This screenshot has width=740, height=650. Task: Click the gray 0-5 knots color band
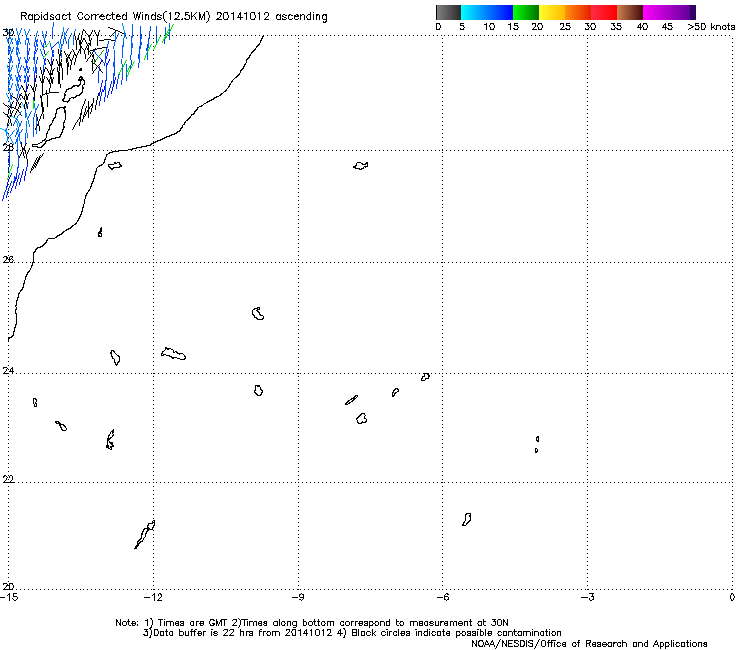point(448,12)
